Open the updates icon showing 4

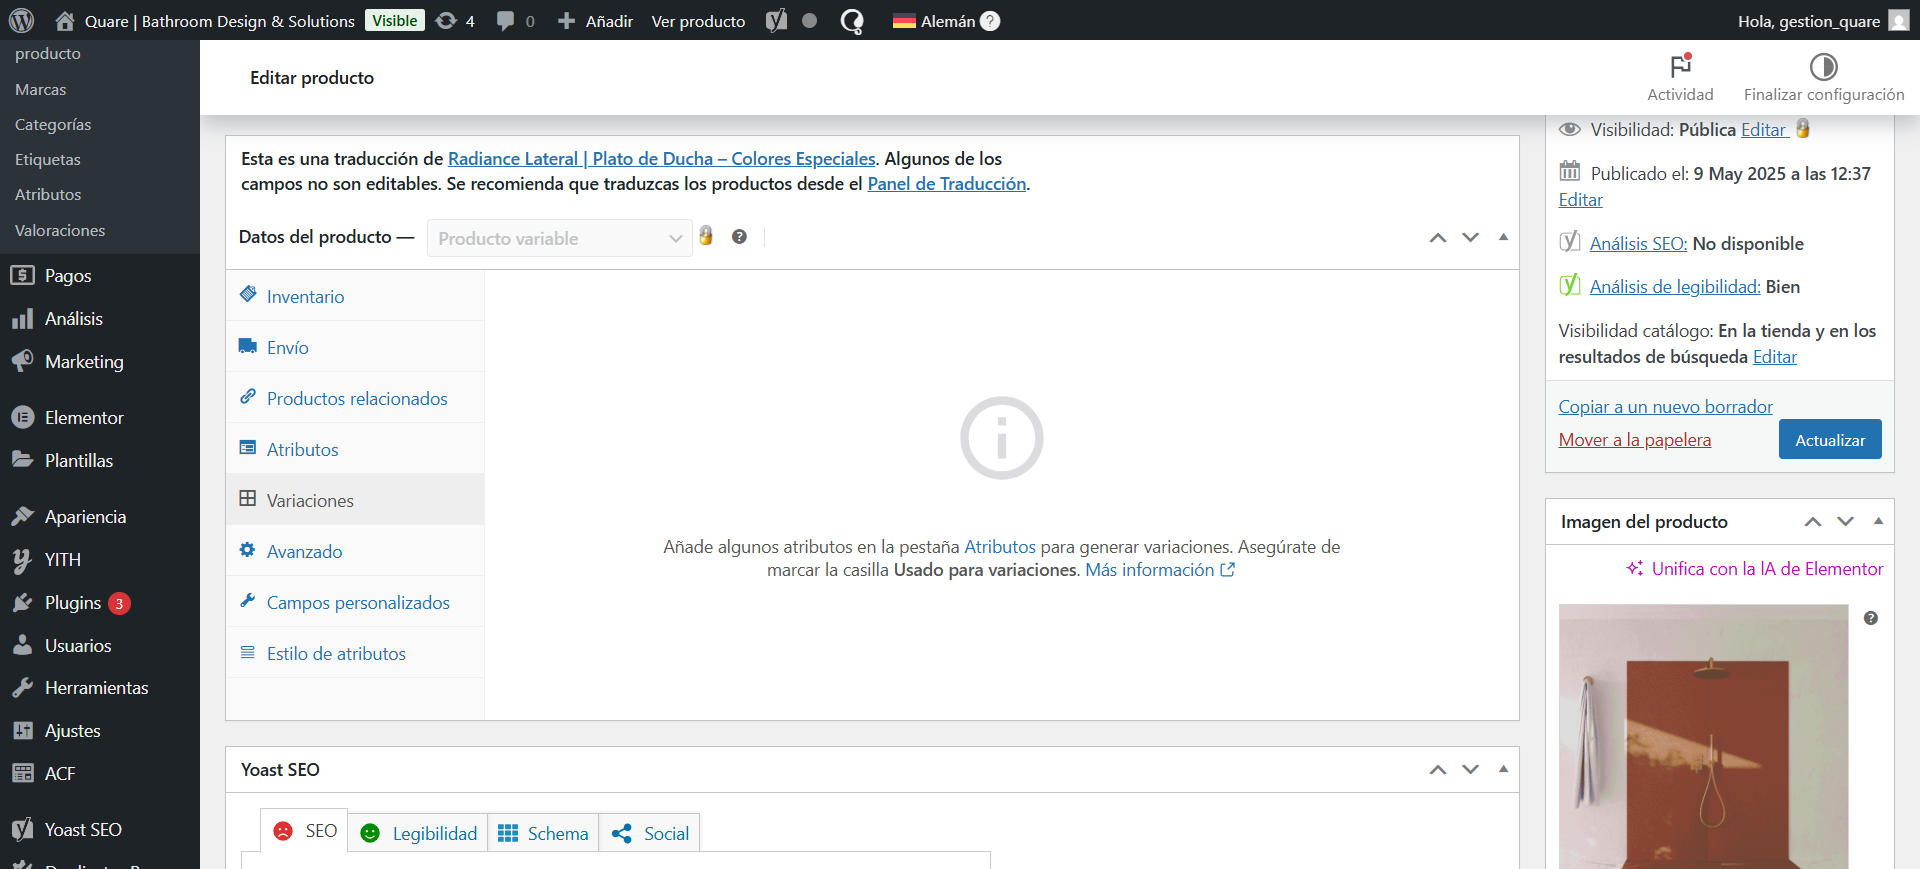click(x=455, y=20)
